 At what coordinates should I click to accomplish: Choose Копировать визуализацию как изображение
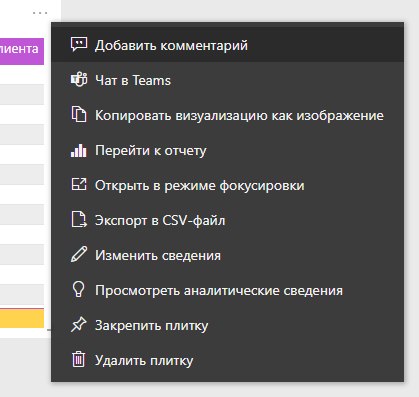click(x=227, y=115)
